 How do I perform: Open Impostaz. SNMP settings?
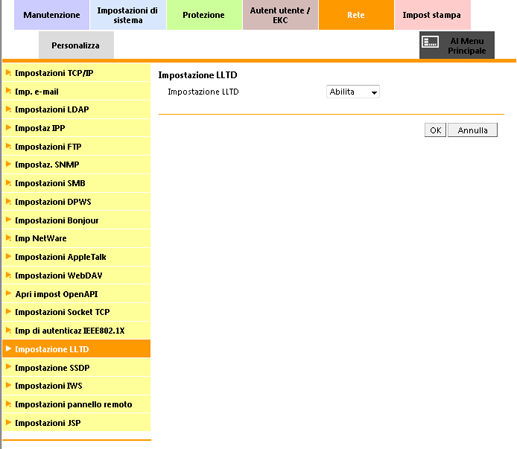[76, 165]
